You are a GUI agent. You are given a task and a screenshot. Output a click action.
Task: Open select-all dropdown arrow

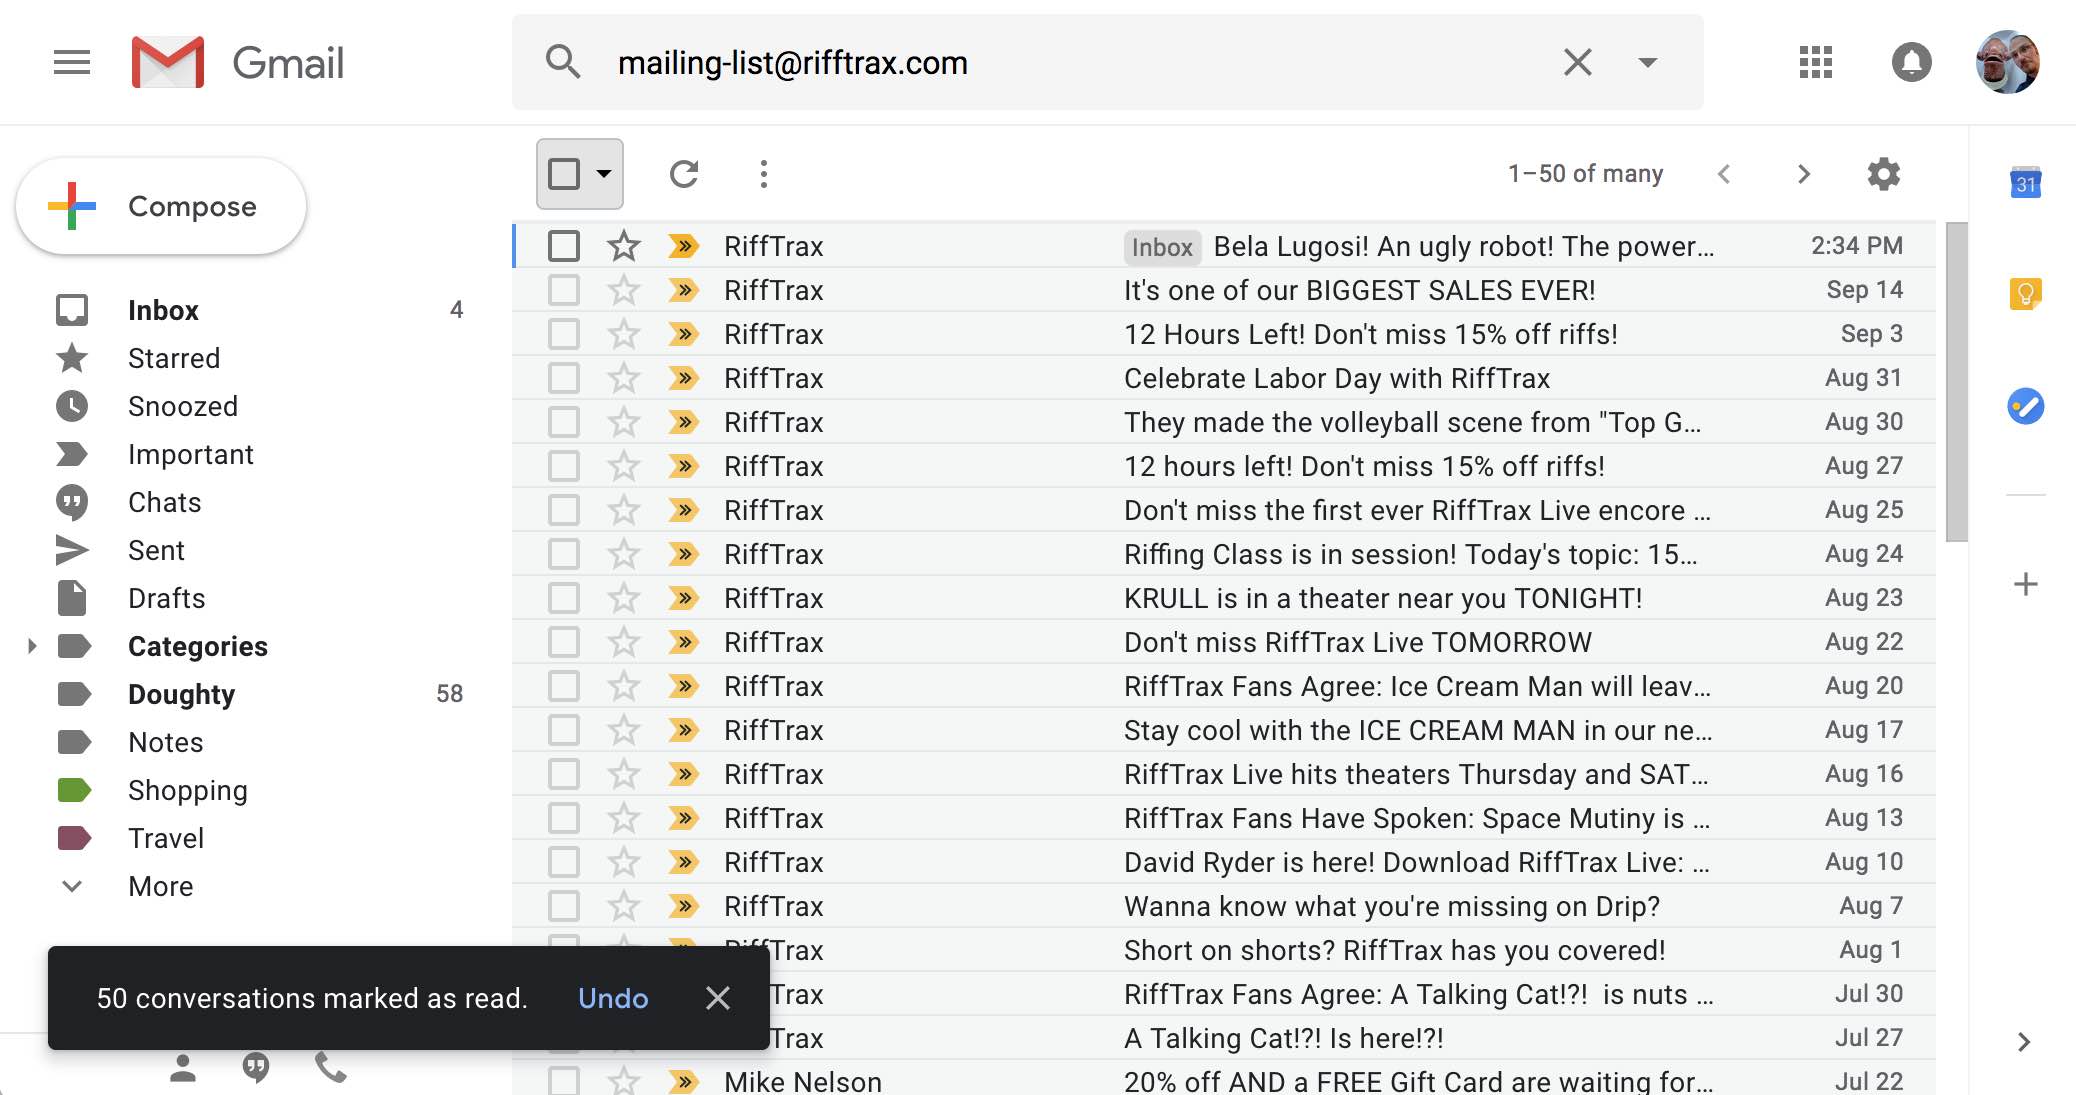tap(604, 174)
